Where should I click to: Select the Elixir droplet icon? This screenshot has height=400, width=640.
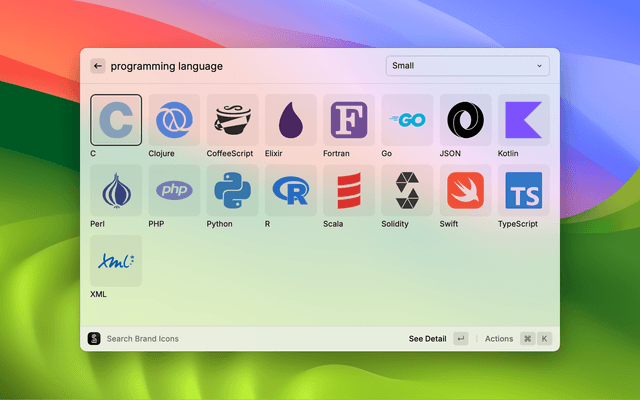coord(290,120)
